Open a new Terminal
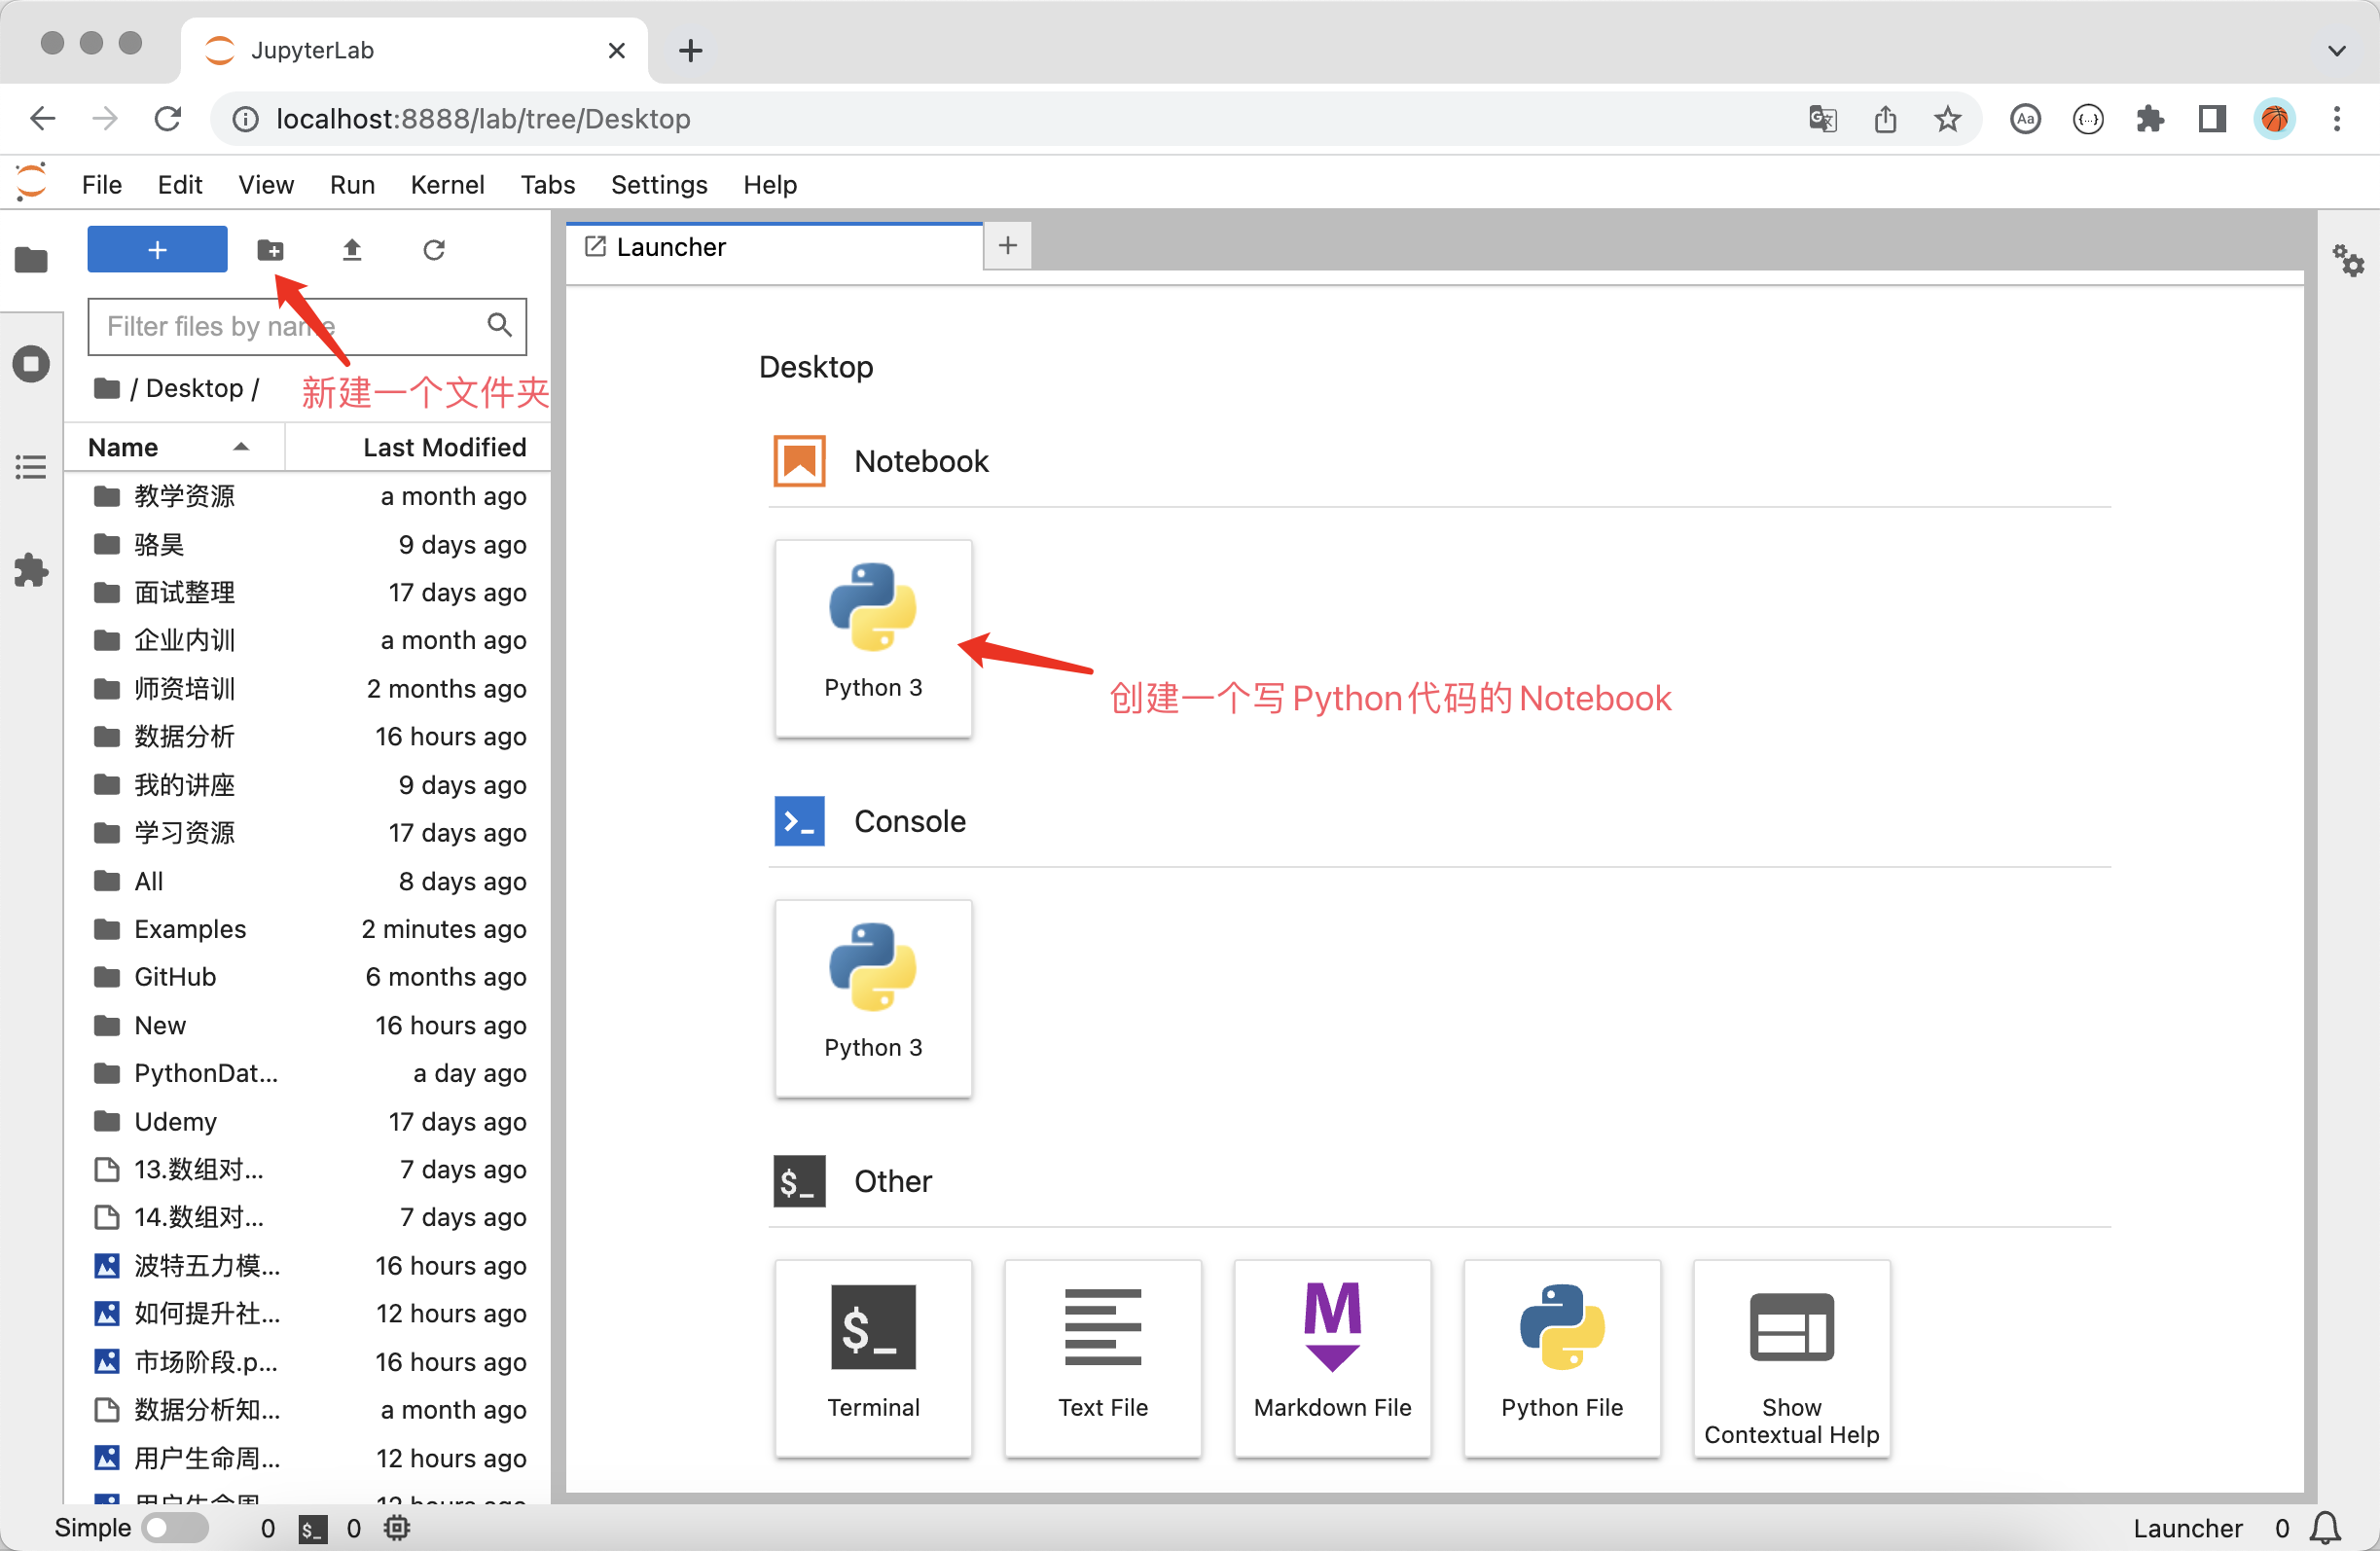2380x1551 pixels. [872, 1357]
